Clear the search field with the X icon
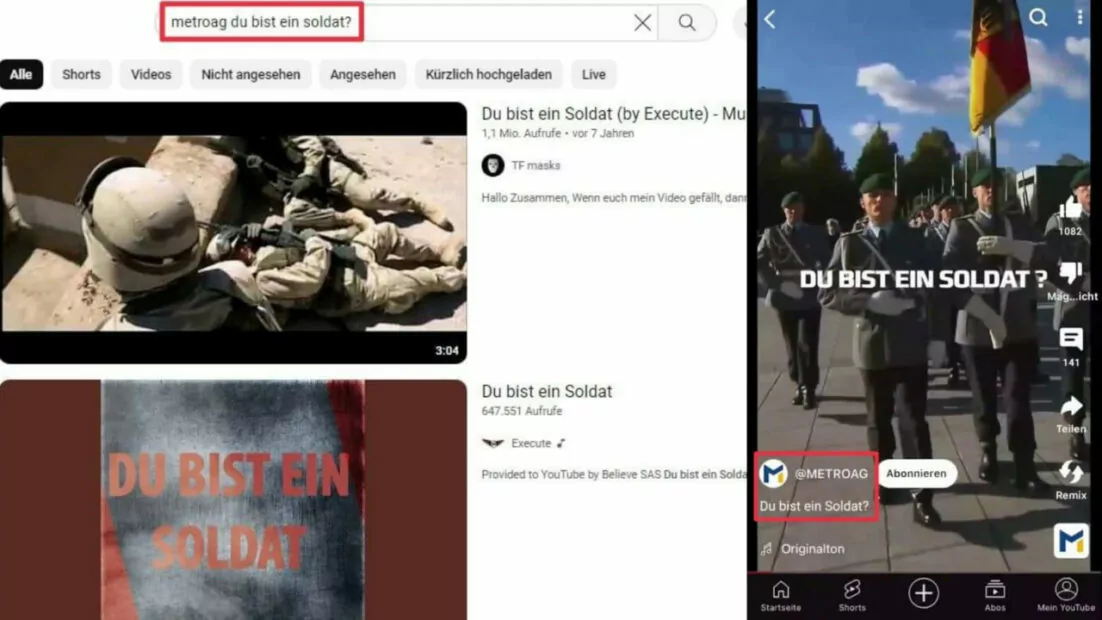Image resolution: width=1102 pixels, height=620 pixels. point(642,22)
